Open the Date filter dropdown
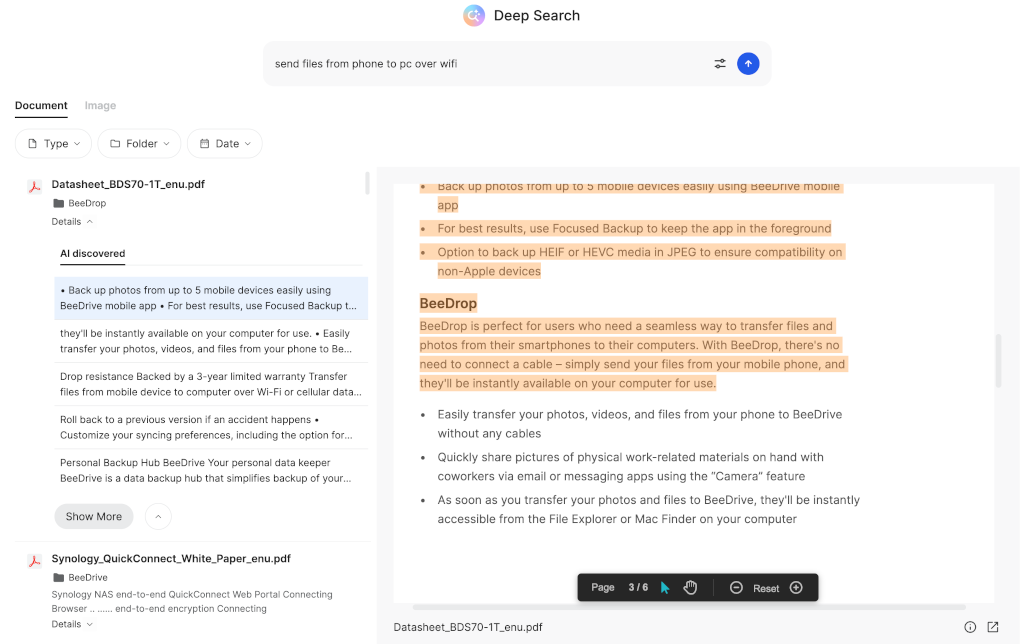Viewport: 1024px width, 644px height. (x=224, y=143)
